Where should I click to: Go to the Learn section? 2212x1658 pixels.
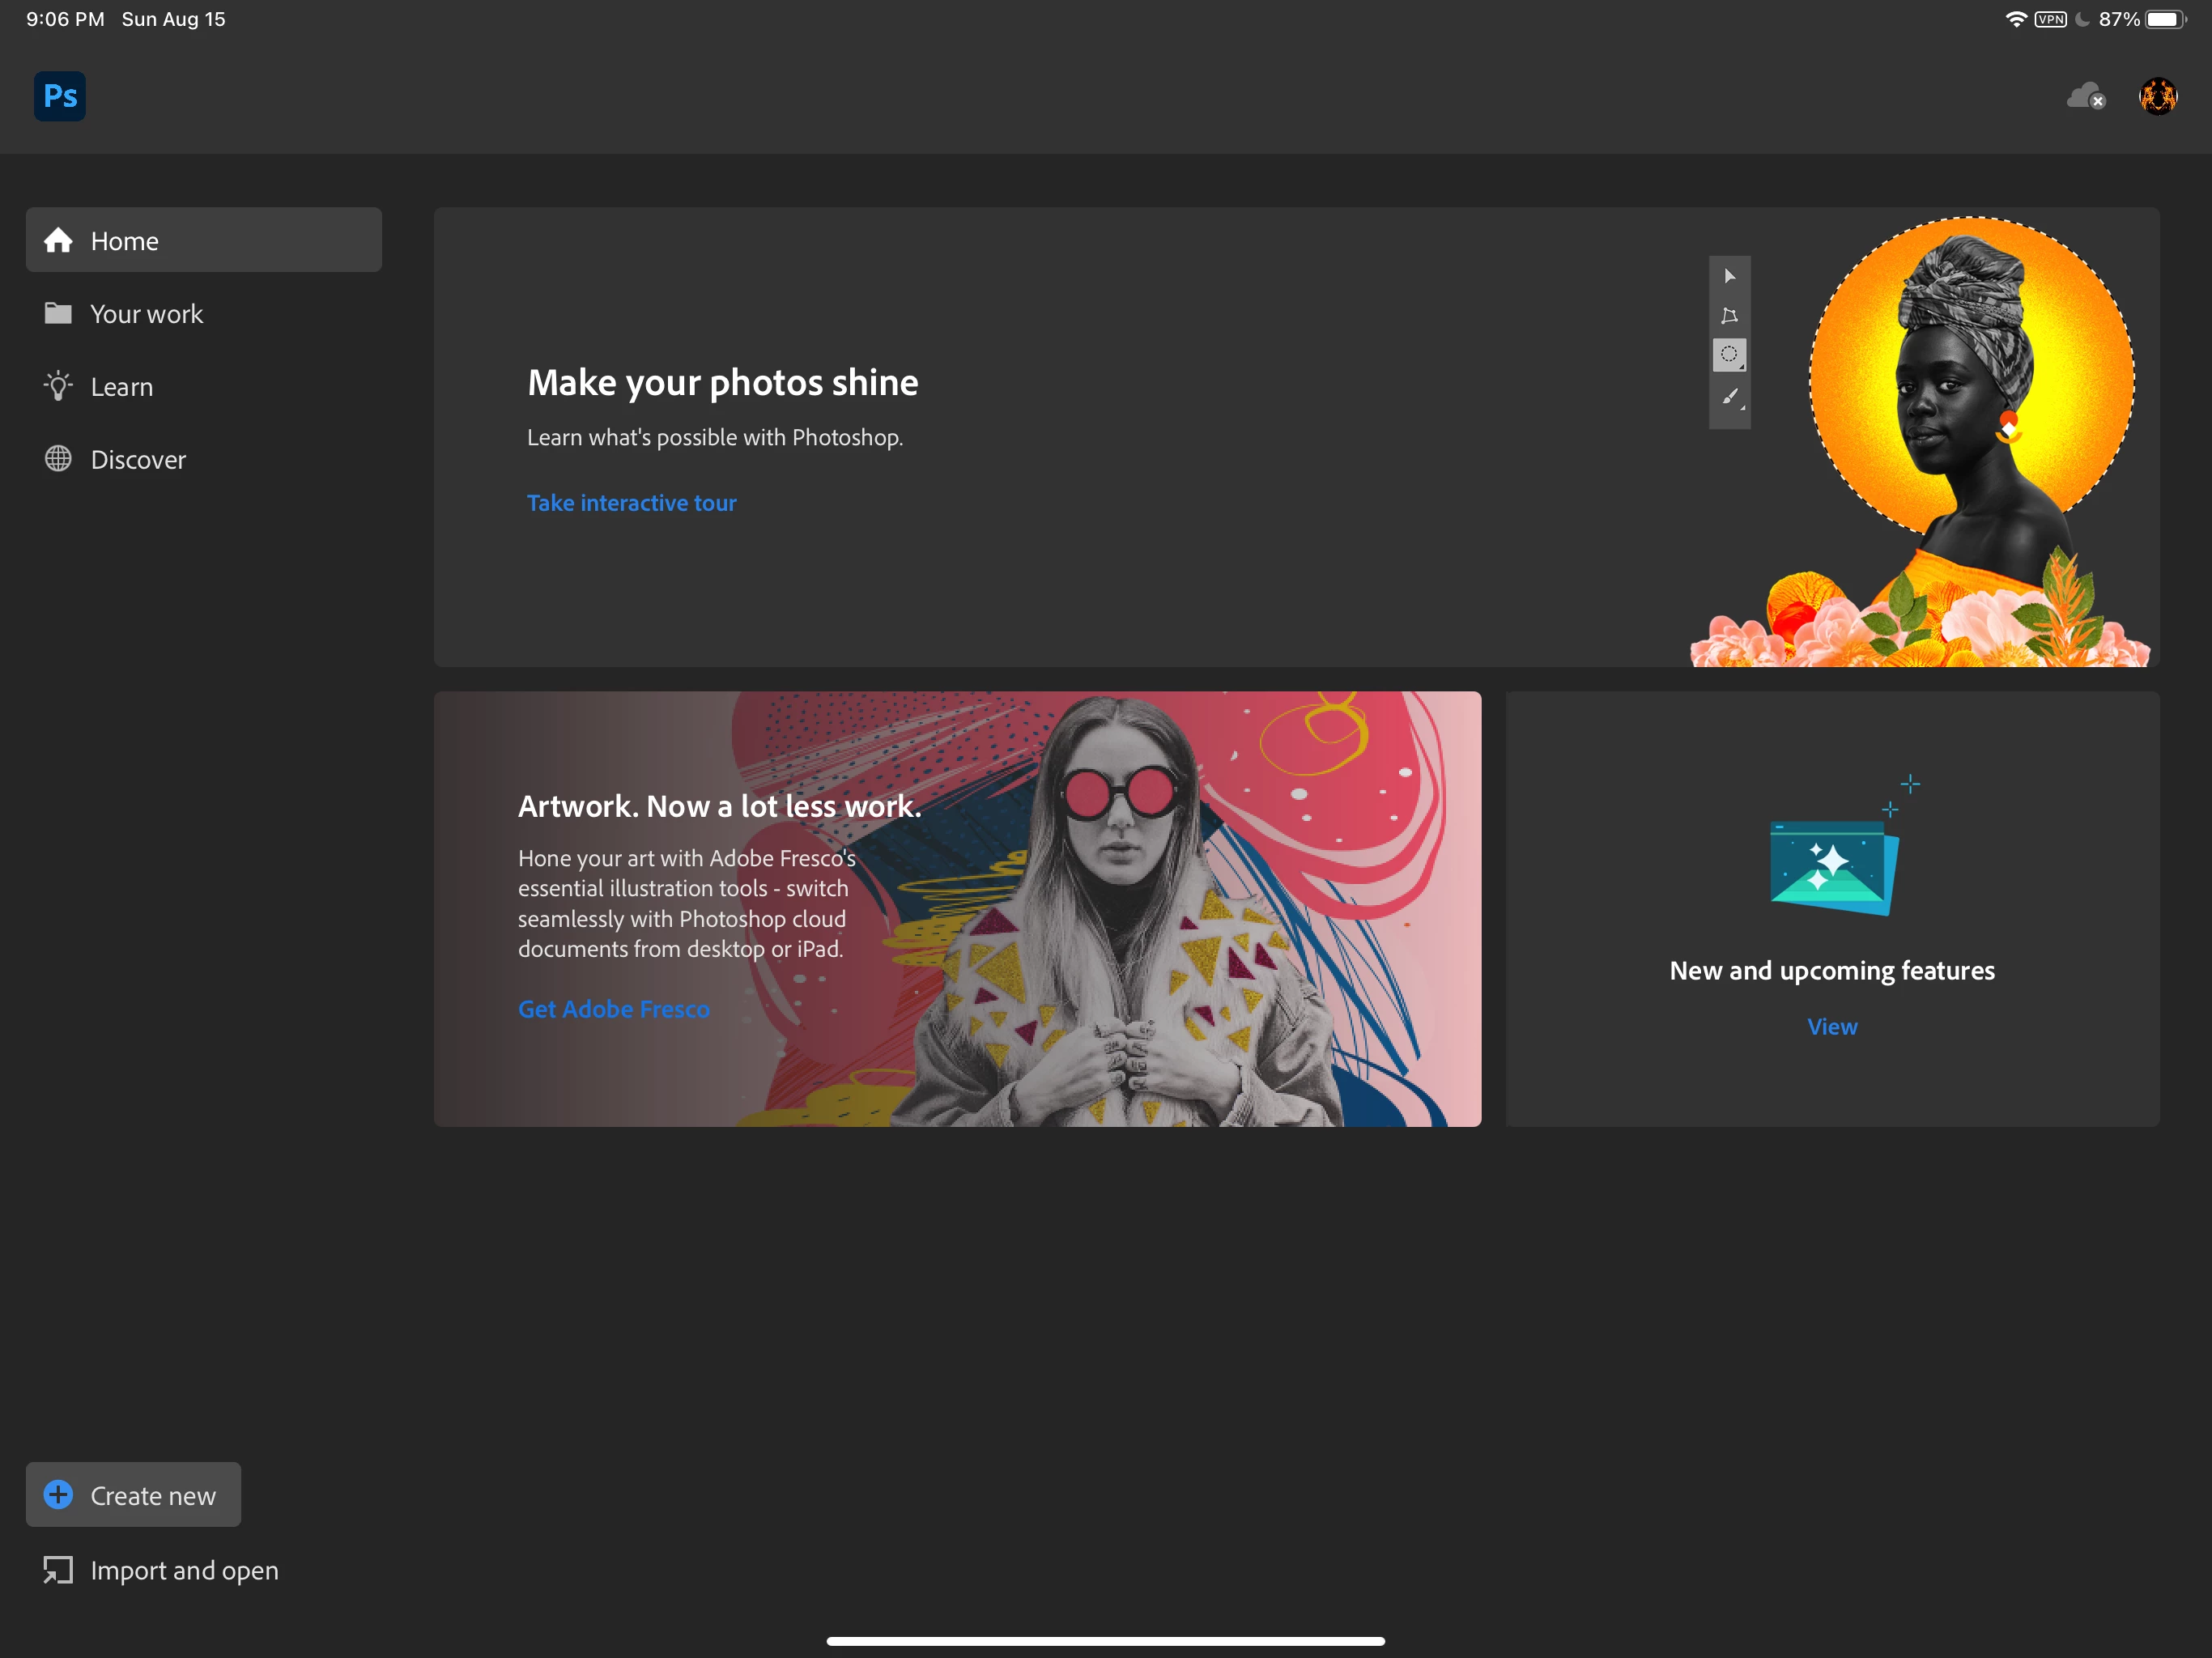[x=122, y=387]
